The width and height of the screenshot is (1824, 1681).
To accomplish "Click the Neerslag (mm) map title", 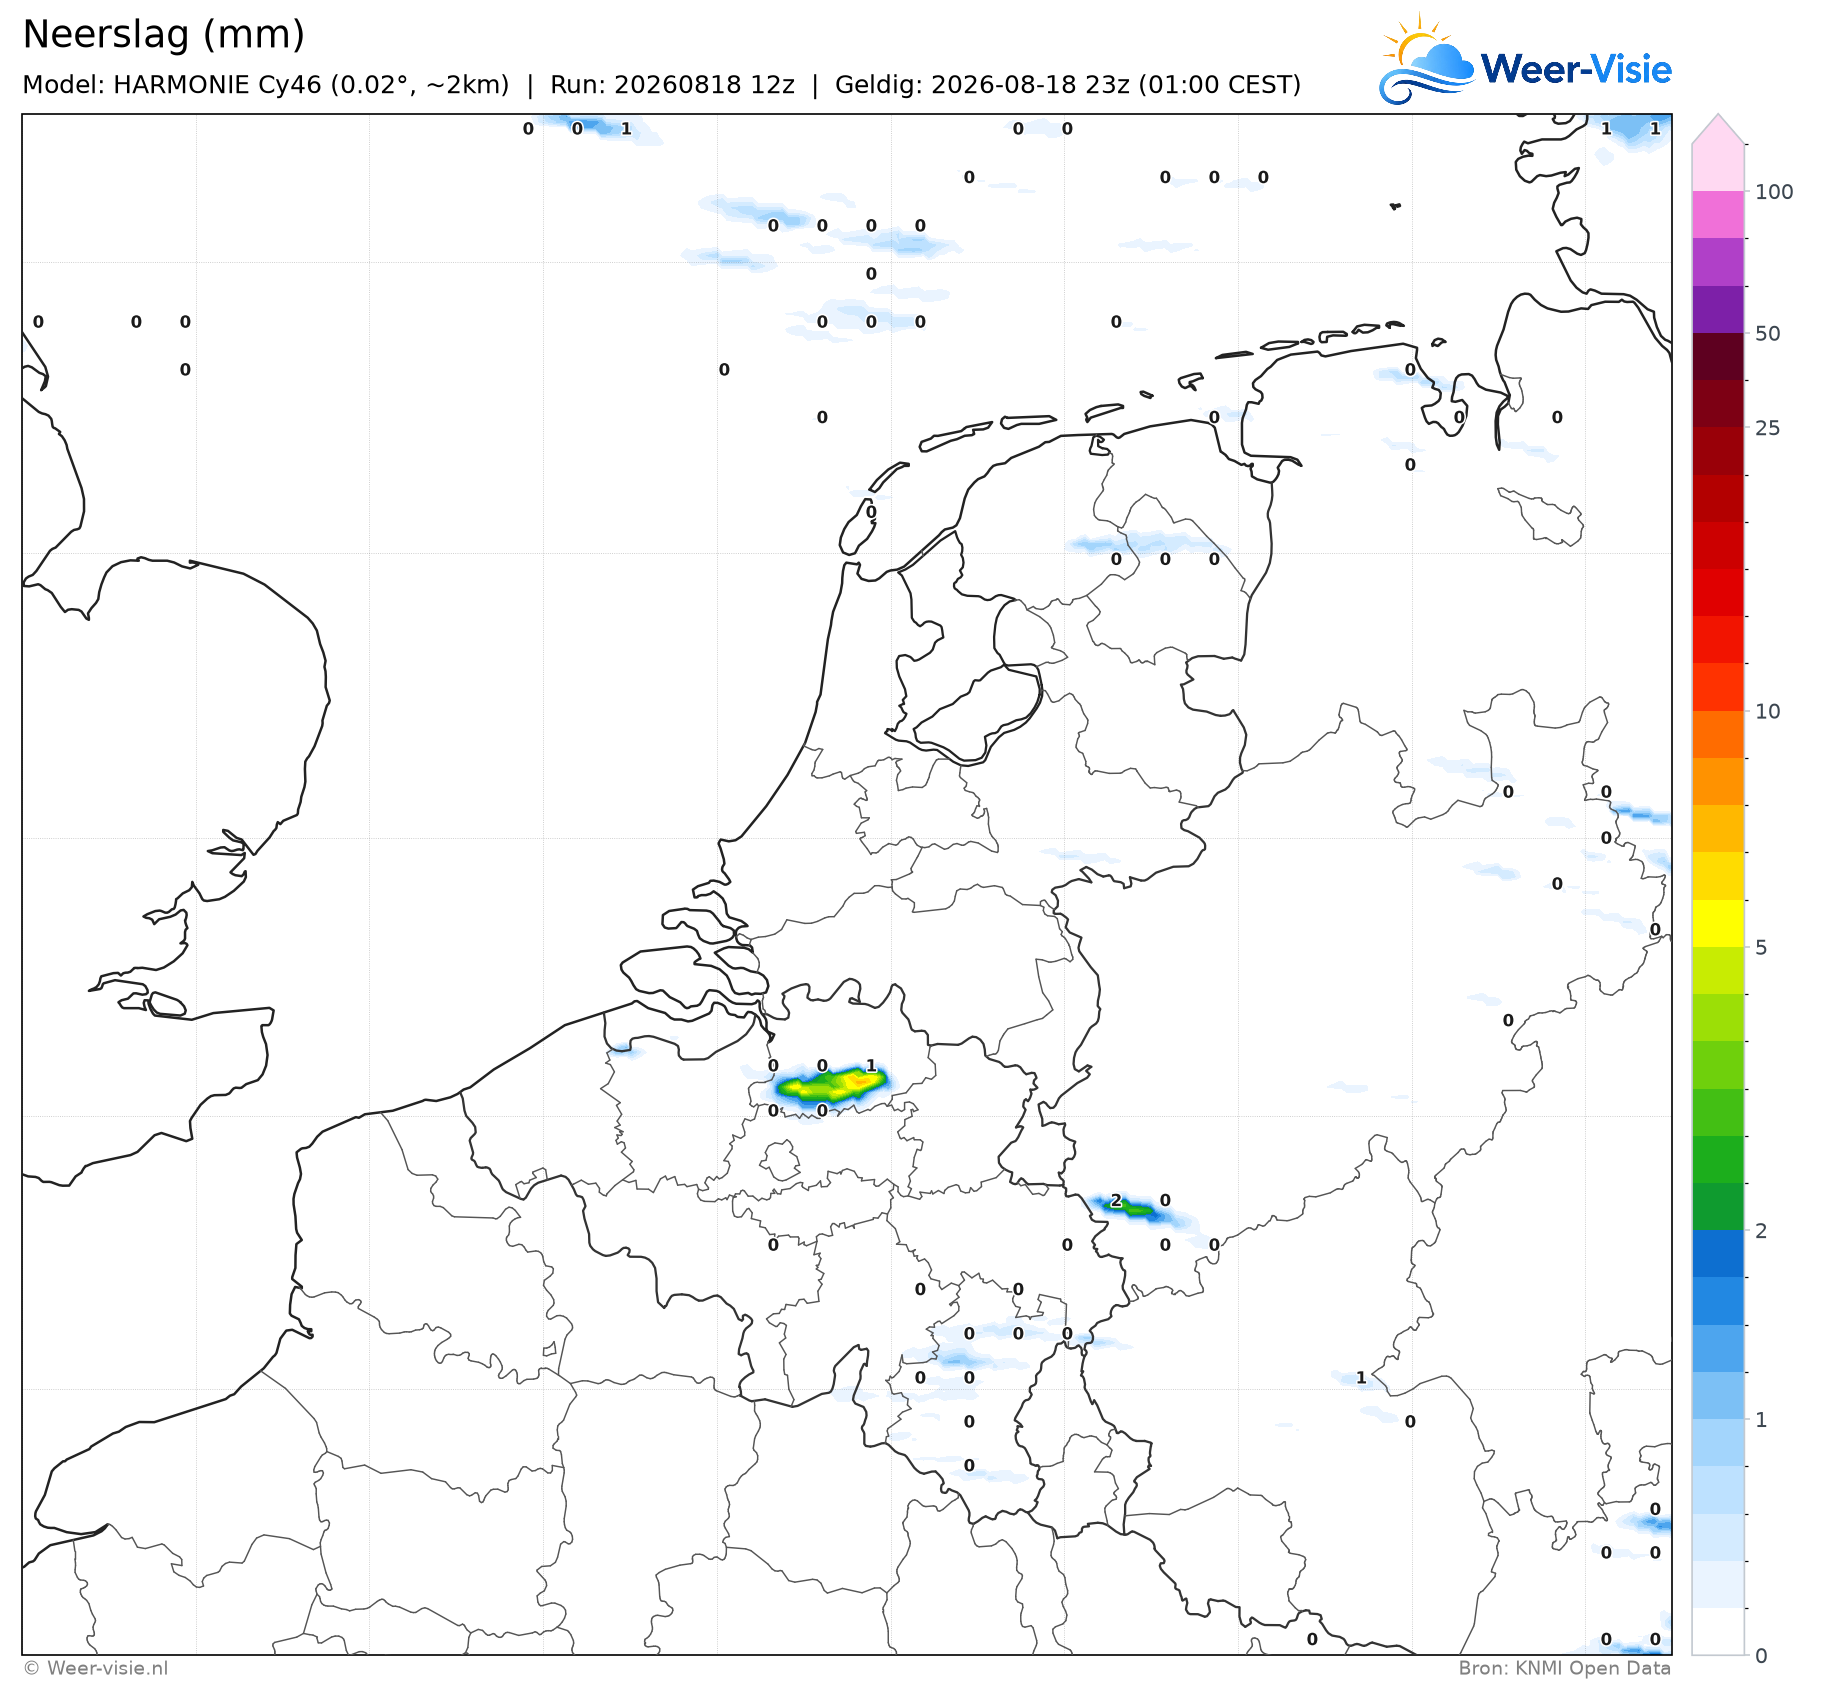I will [x=163, y=35].
